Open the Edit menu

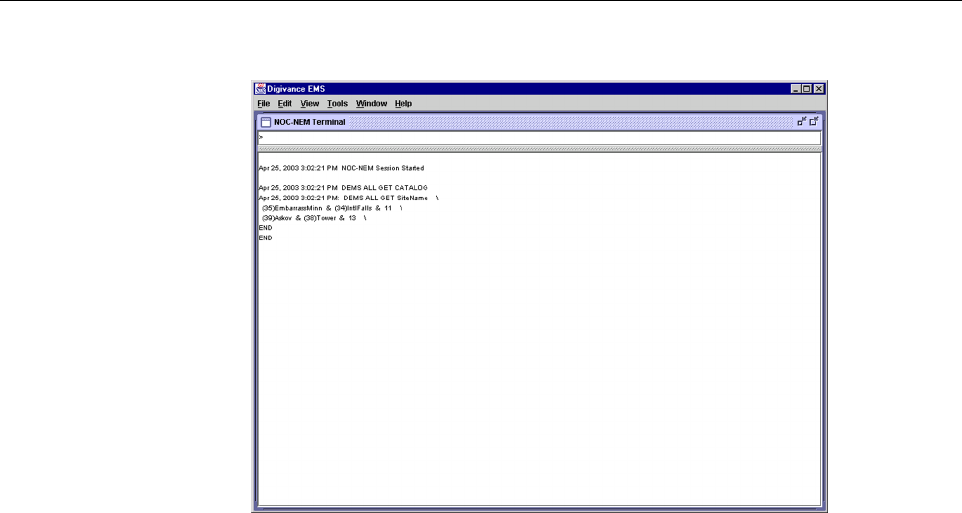pyautogui.click(x=285, y=104)
